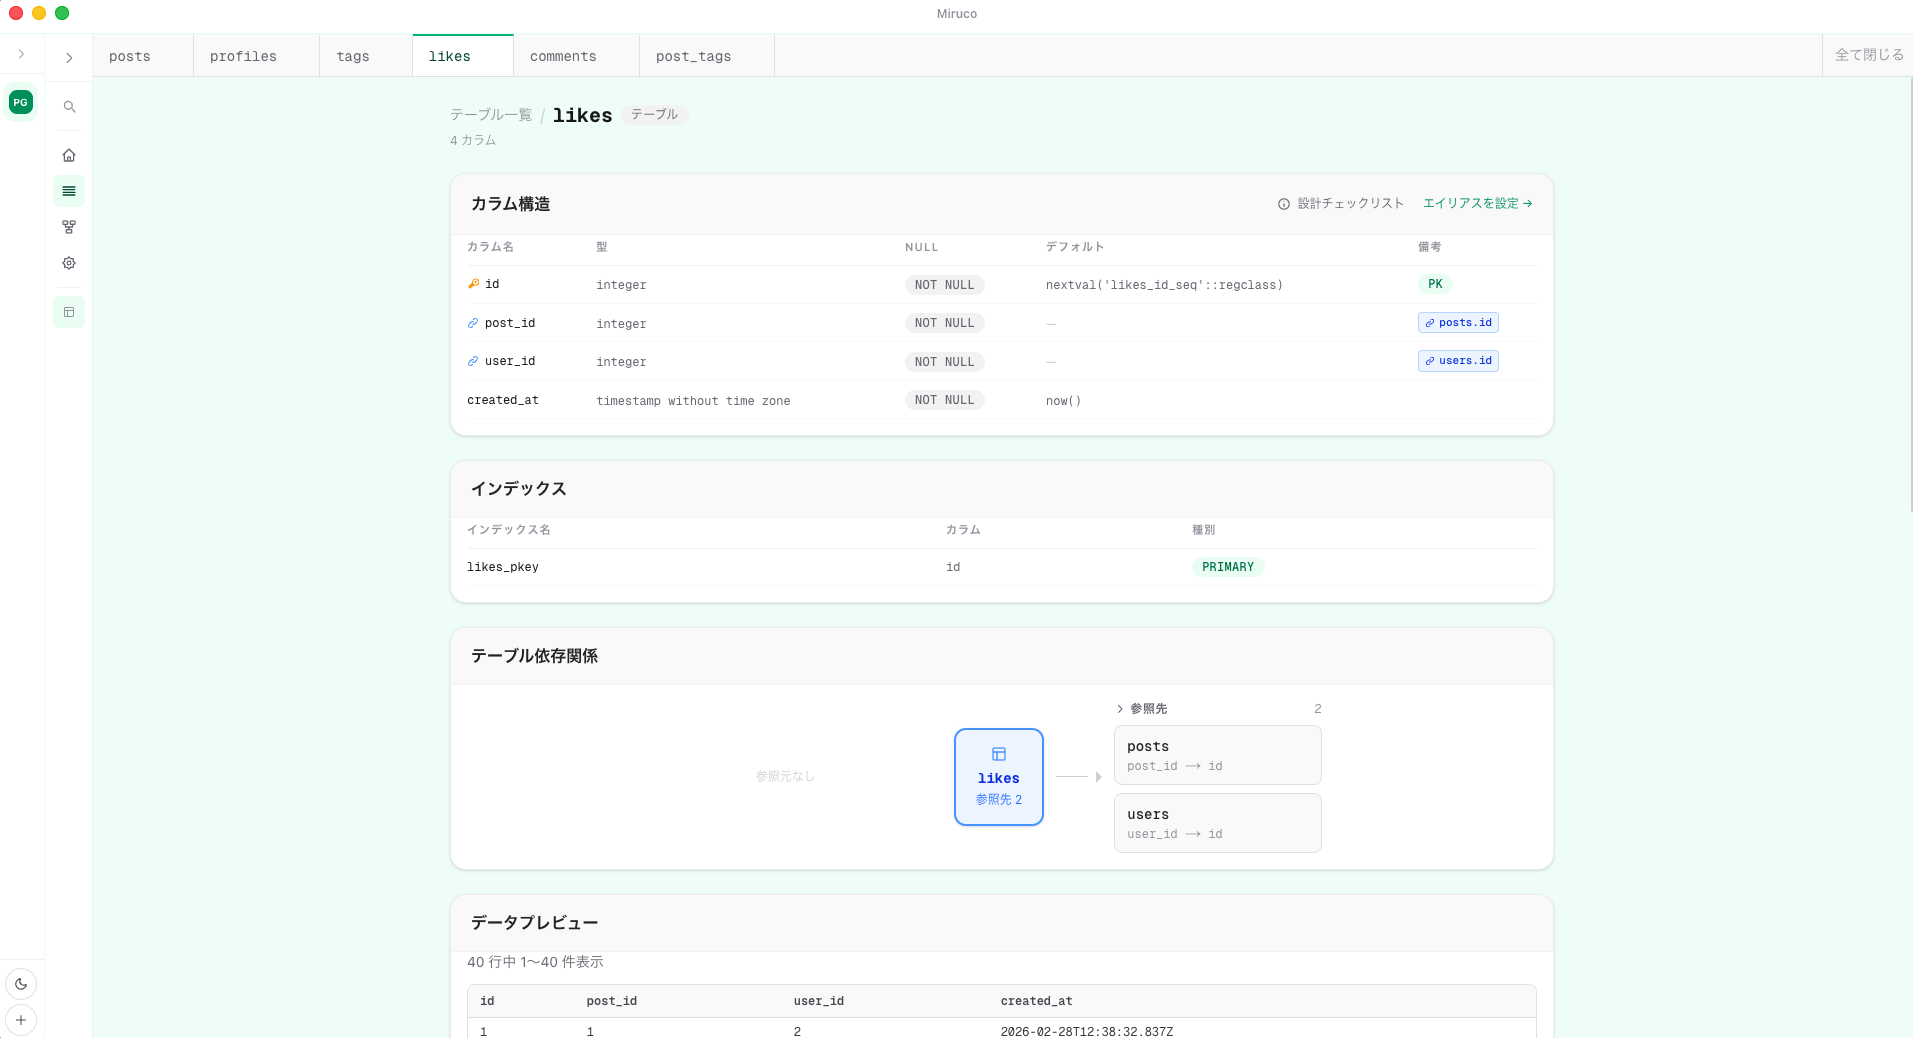Open the search in the sidebar
Screen dimensions: 1913x1038
(x=68, y=106)
